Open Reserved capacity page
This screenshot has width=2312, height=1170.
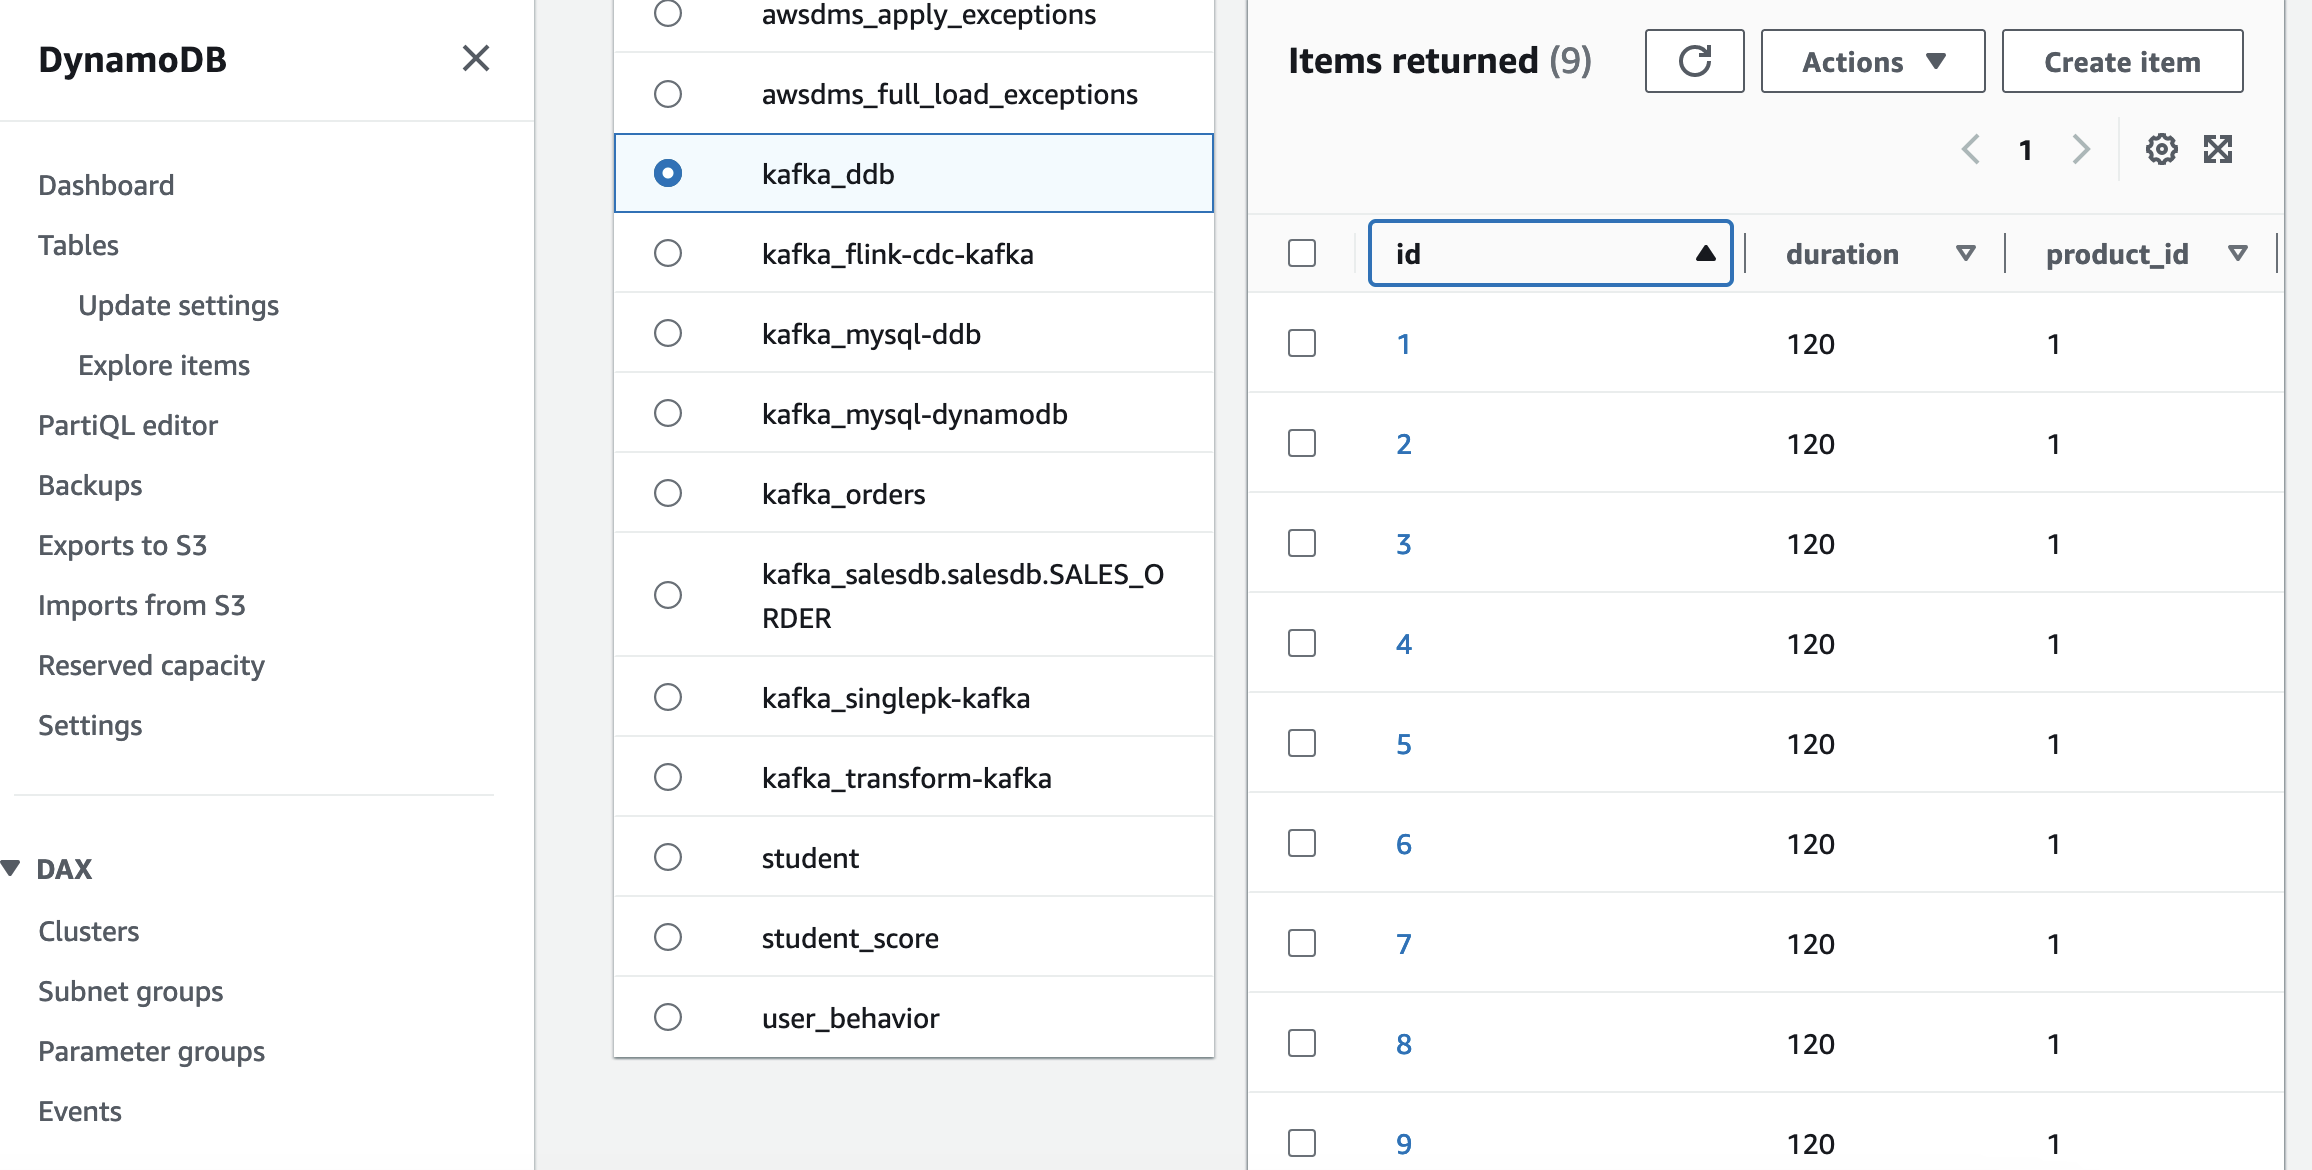[151, 665]
